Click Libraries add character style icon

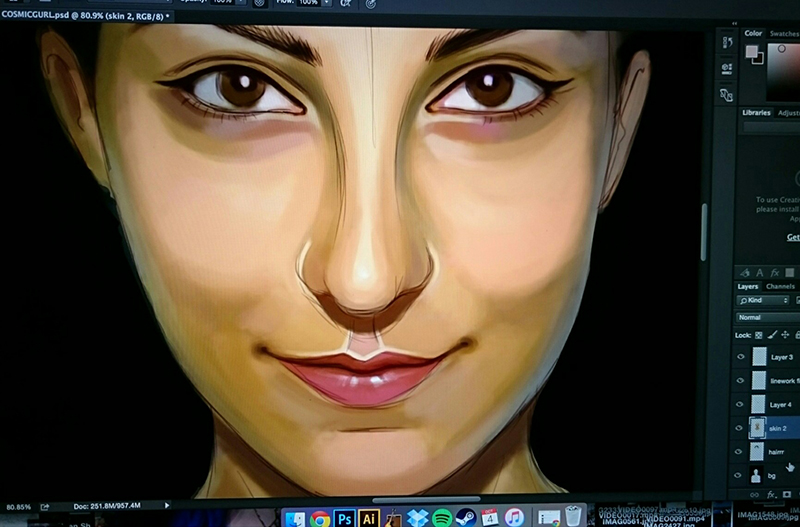click(x=760, y=273)
